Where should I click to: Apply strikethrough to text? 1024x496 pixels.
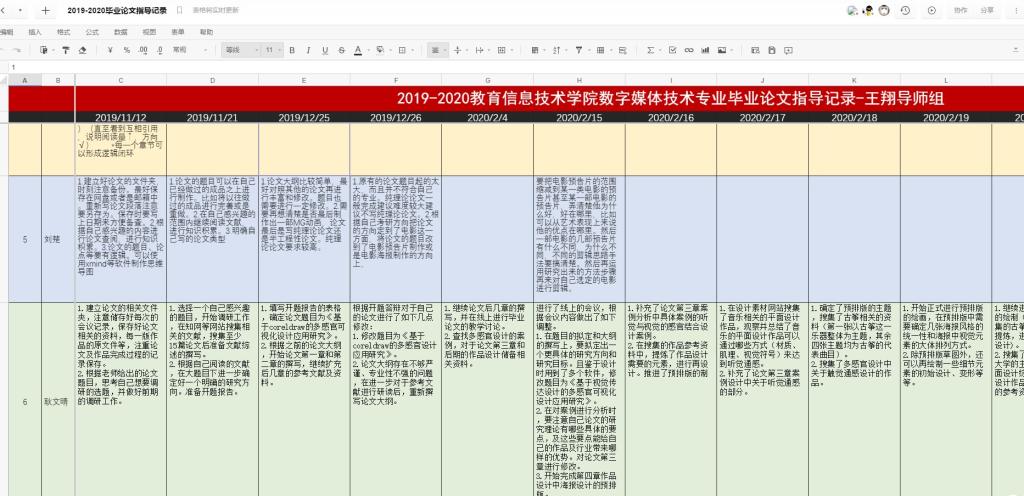[x=342, y=49]
